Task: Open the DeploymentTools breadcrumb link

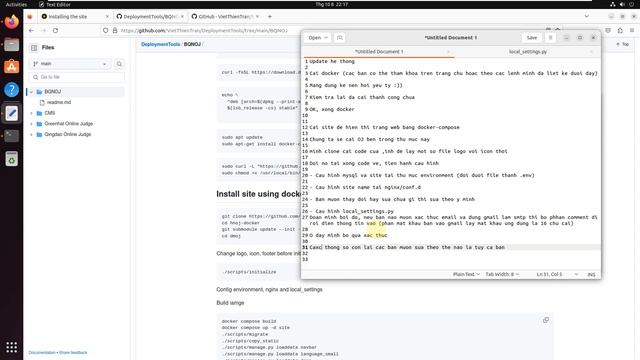Action: (160, 44)
